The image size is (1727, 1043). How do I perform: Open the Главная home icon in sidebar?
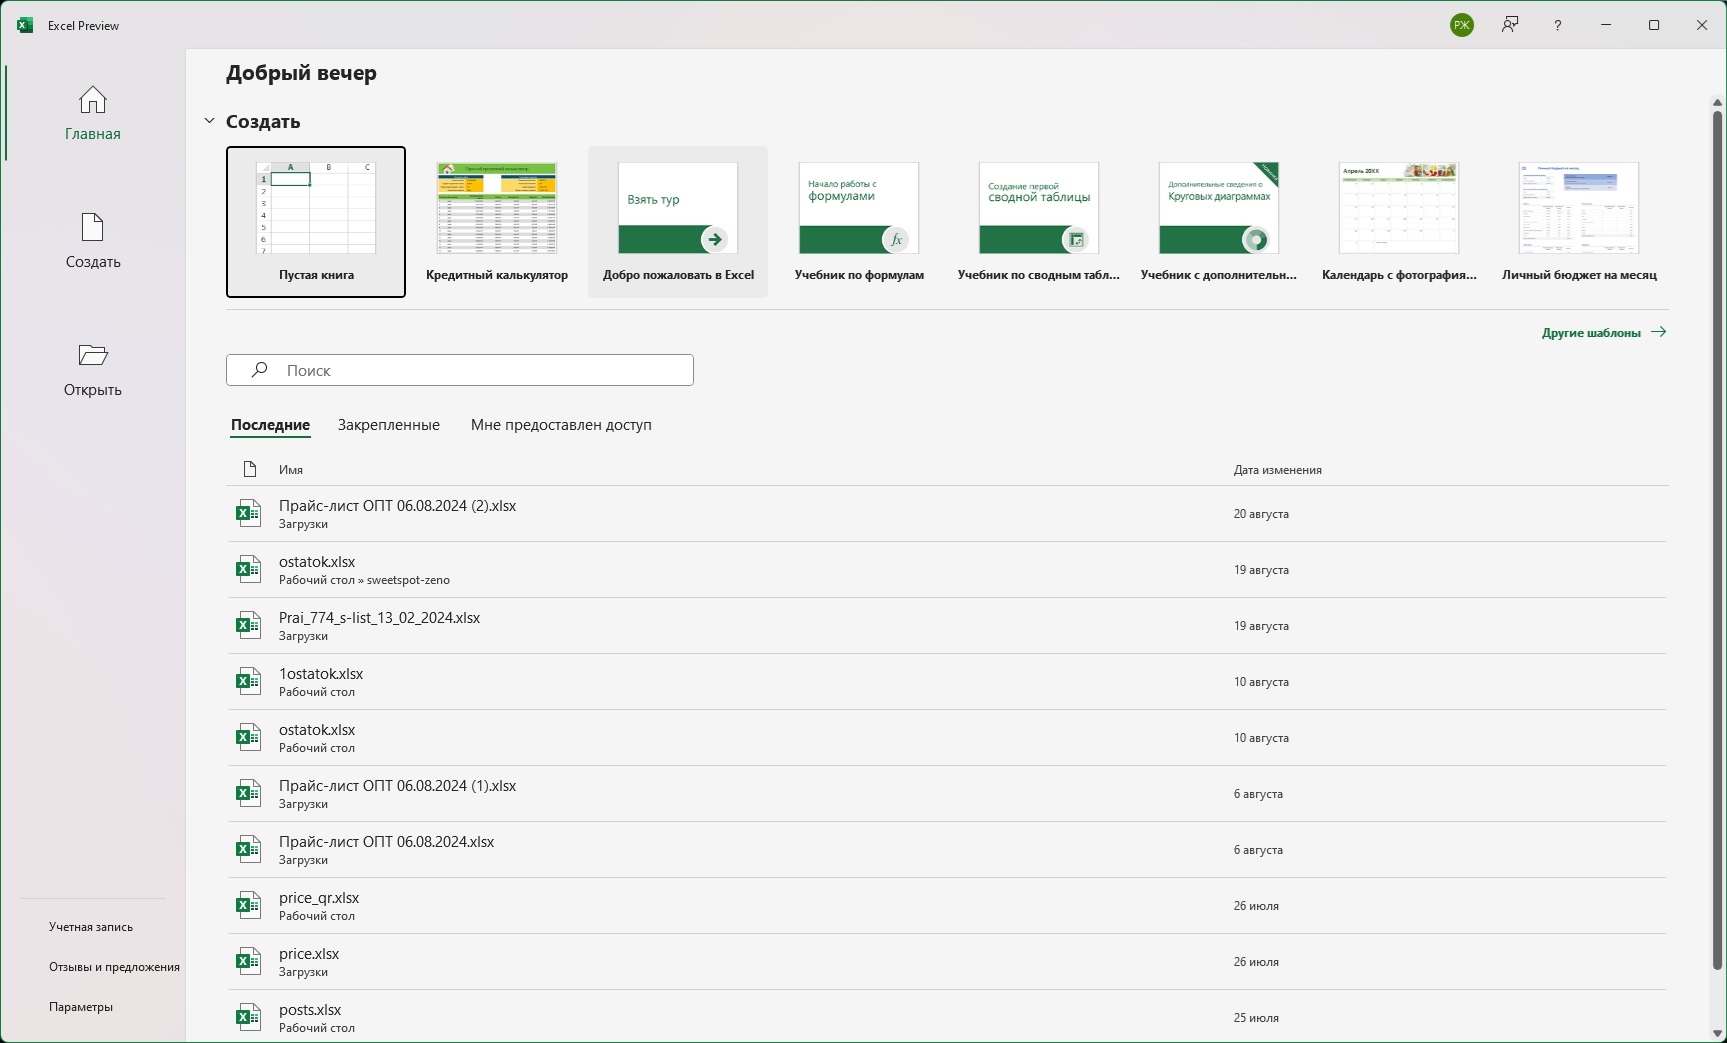[93, 100]
